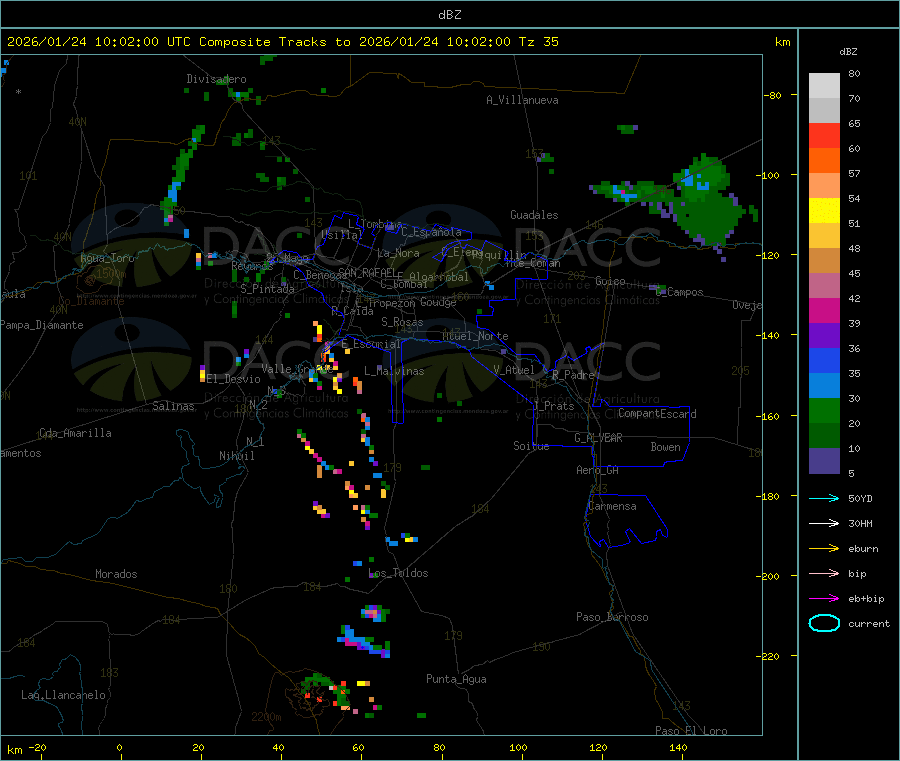Click the Cda_Amarilla map label

pos(75,433)
